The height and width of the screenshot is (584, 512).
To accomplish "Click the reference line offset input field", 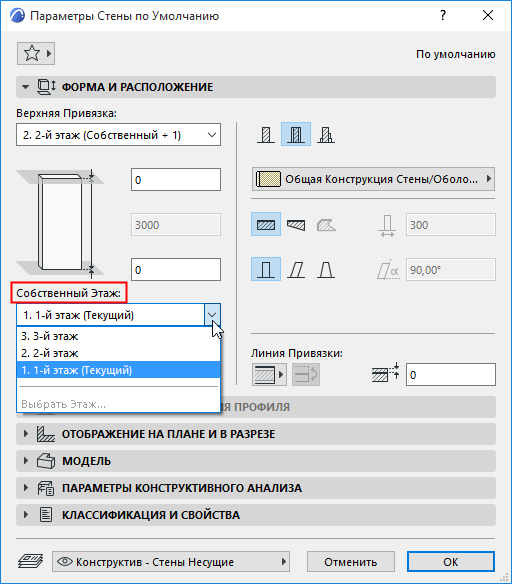I will (x=451, y=375).
